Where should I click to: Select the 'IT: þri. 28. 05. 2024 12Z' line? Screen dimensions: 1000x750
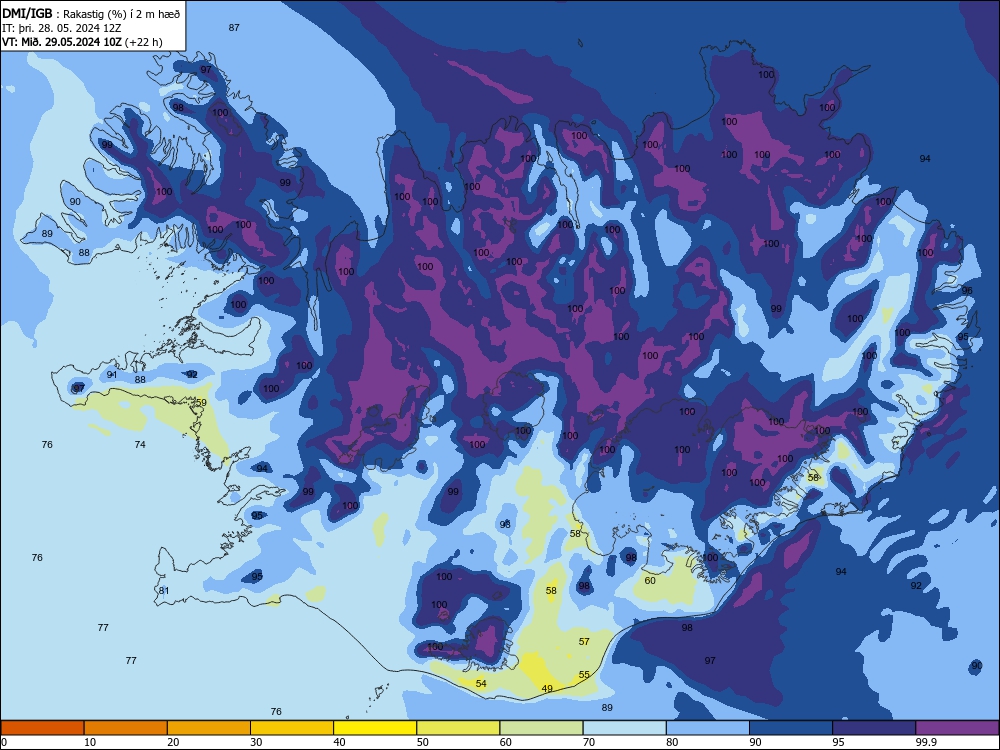62,28
